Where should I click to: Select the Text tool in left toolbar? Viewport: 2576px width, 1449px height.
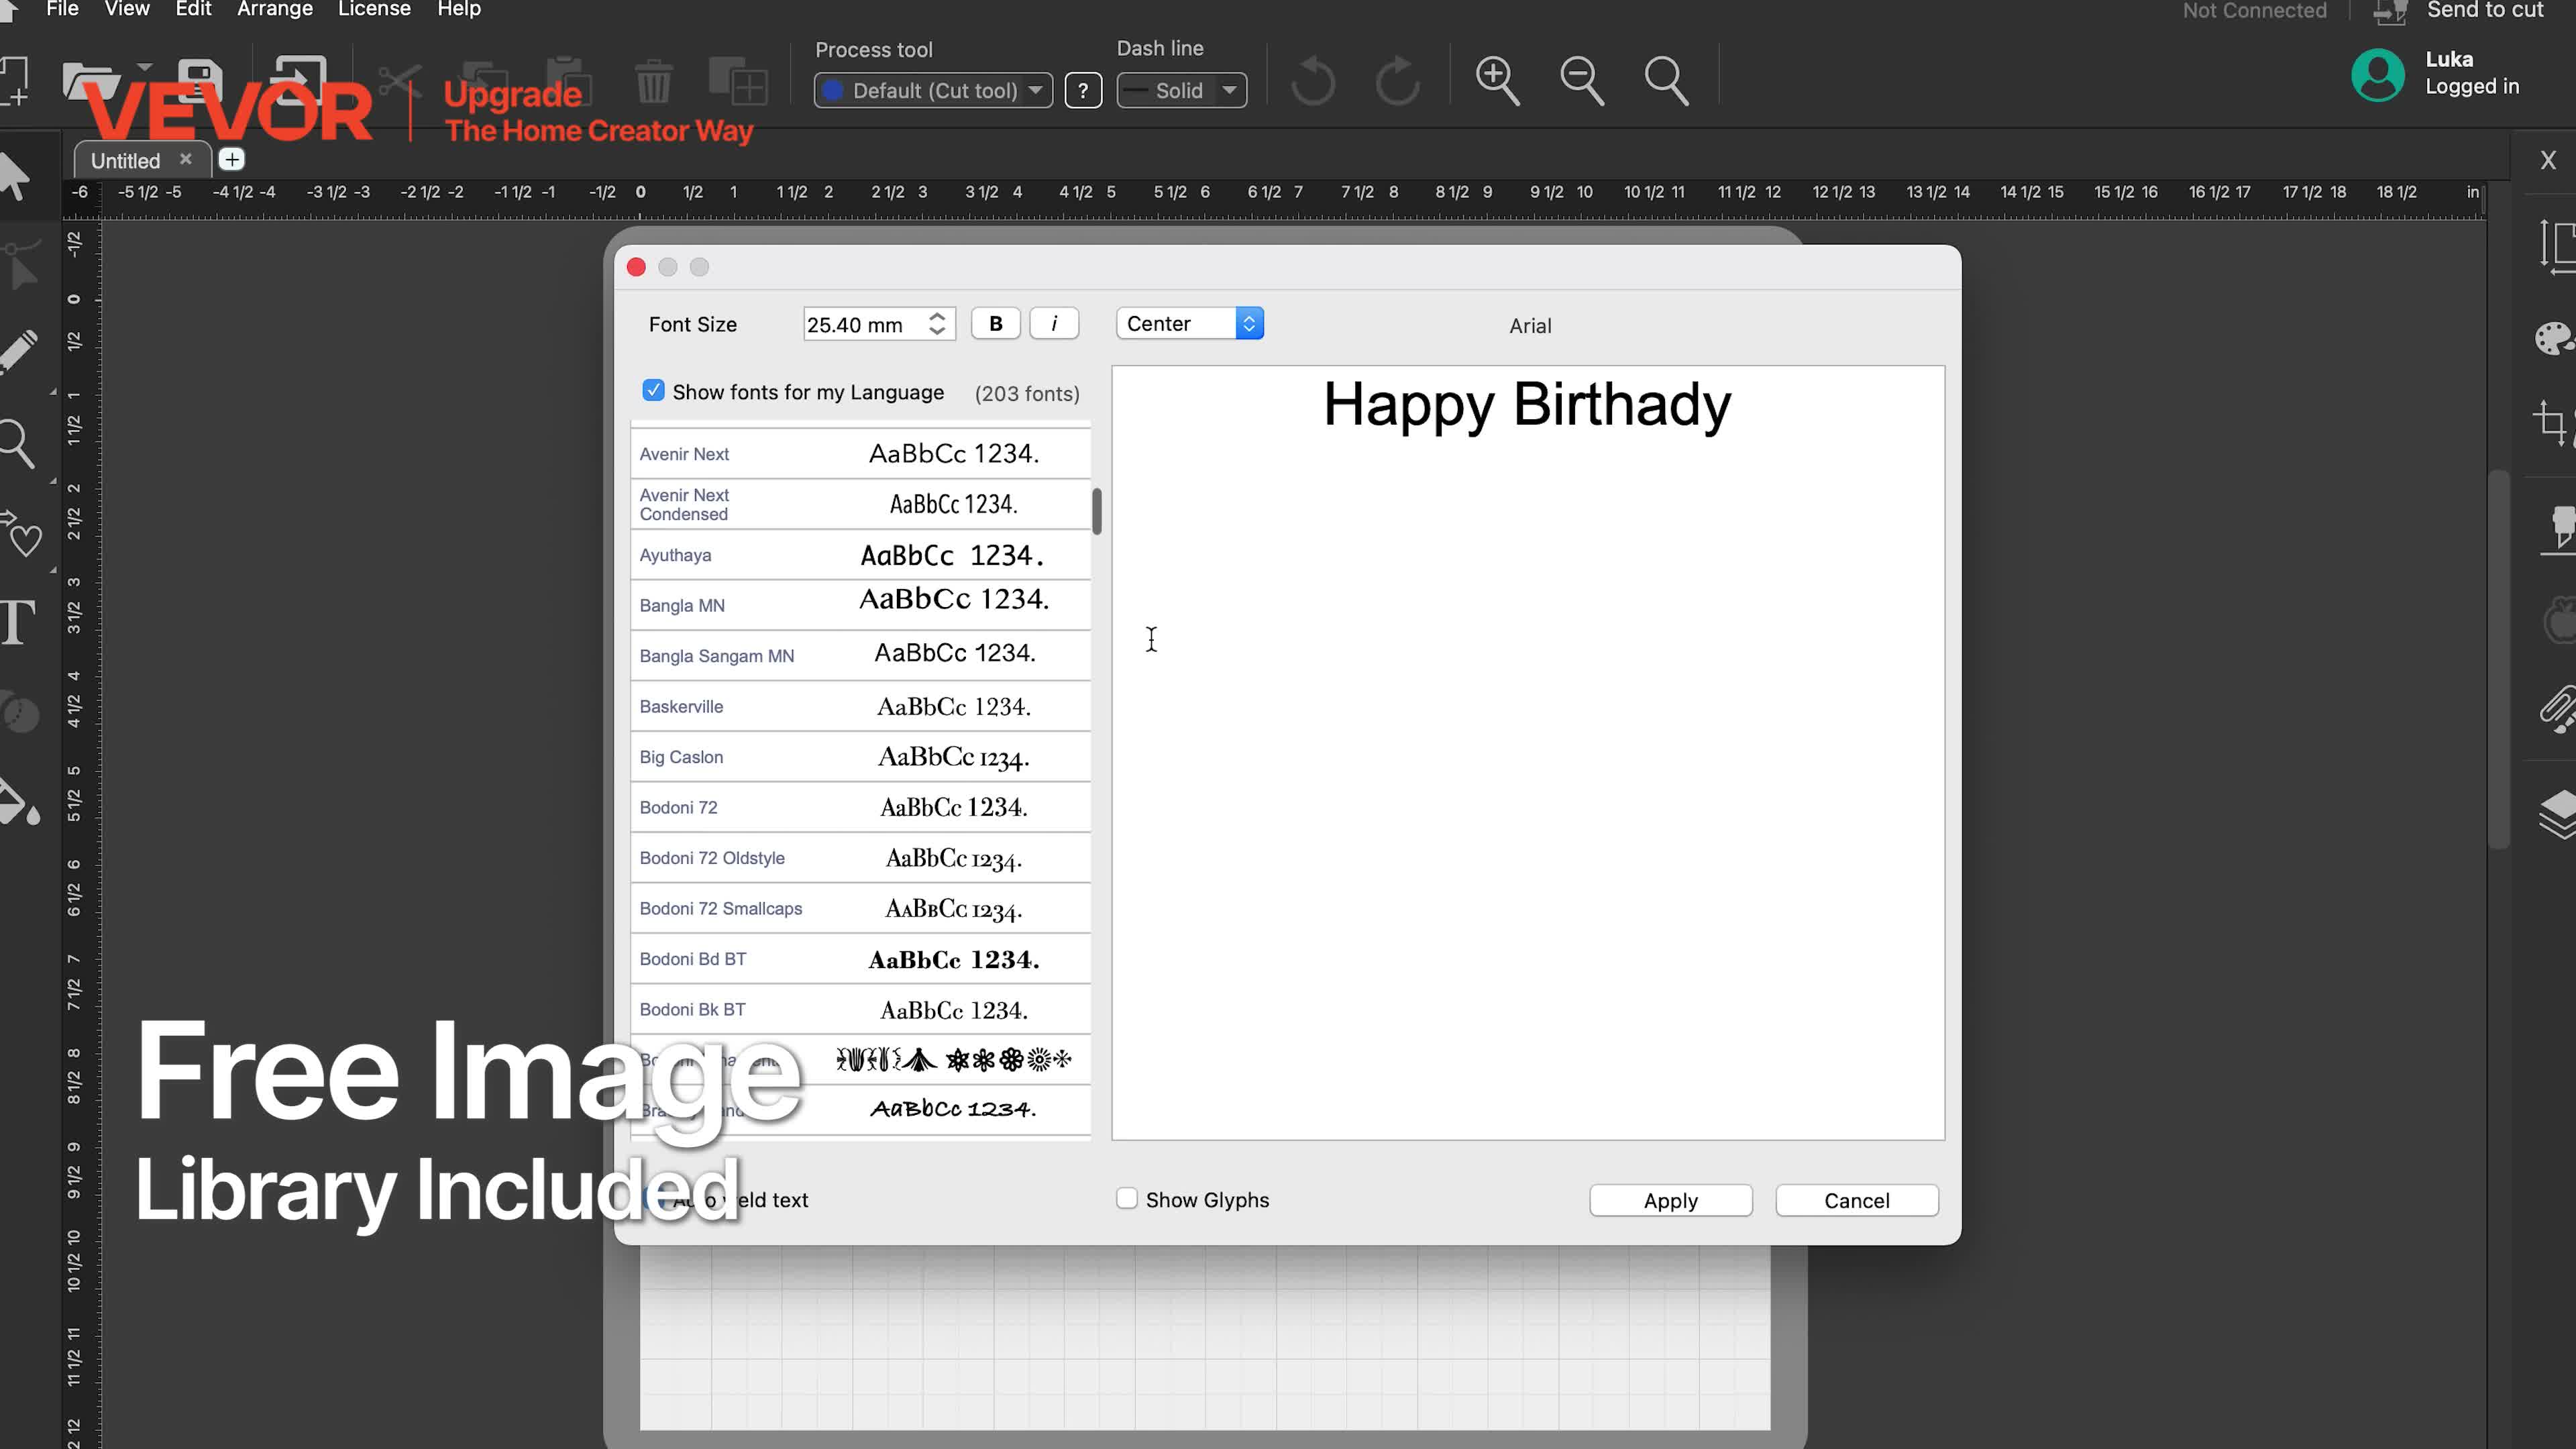click(x=18, y=622)
